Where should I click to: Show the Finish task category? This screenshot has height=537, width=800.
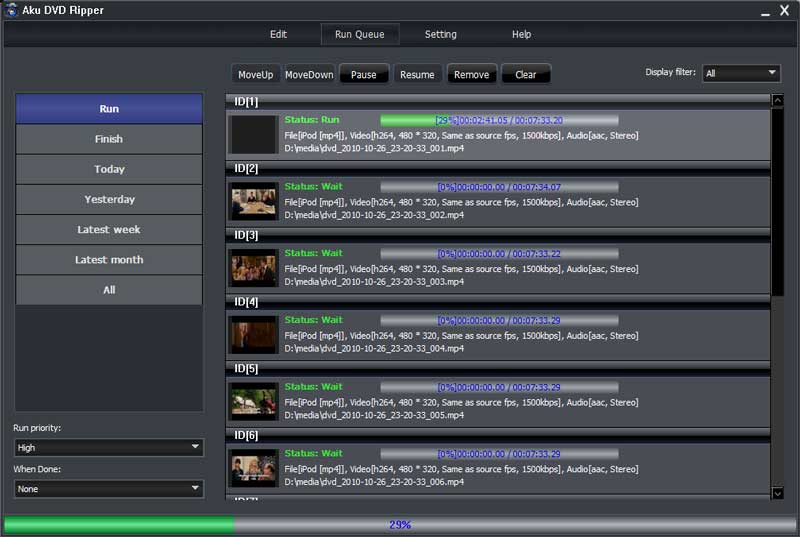pyautogui.click(x=109, y=139)
